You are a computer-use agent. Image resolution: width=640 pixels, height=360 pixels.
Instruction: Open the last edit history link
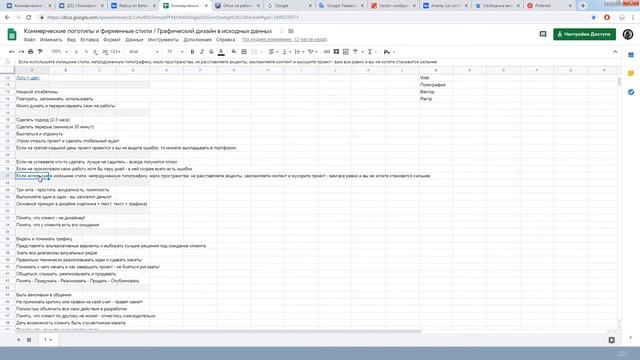tap(284, 40)
